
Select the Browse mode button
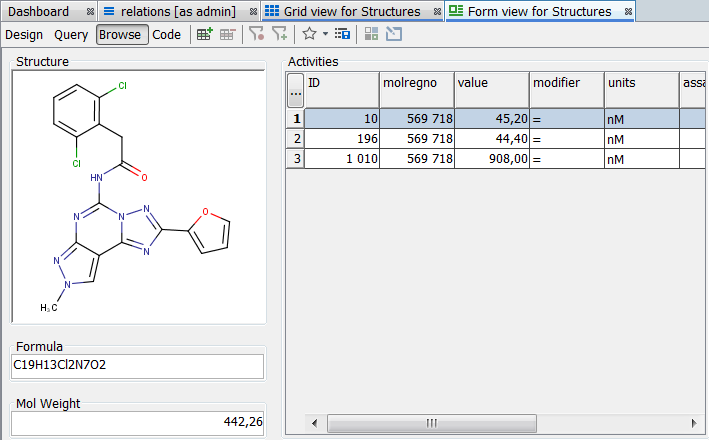(x=122, y=34)
